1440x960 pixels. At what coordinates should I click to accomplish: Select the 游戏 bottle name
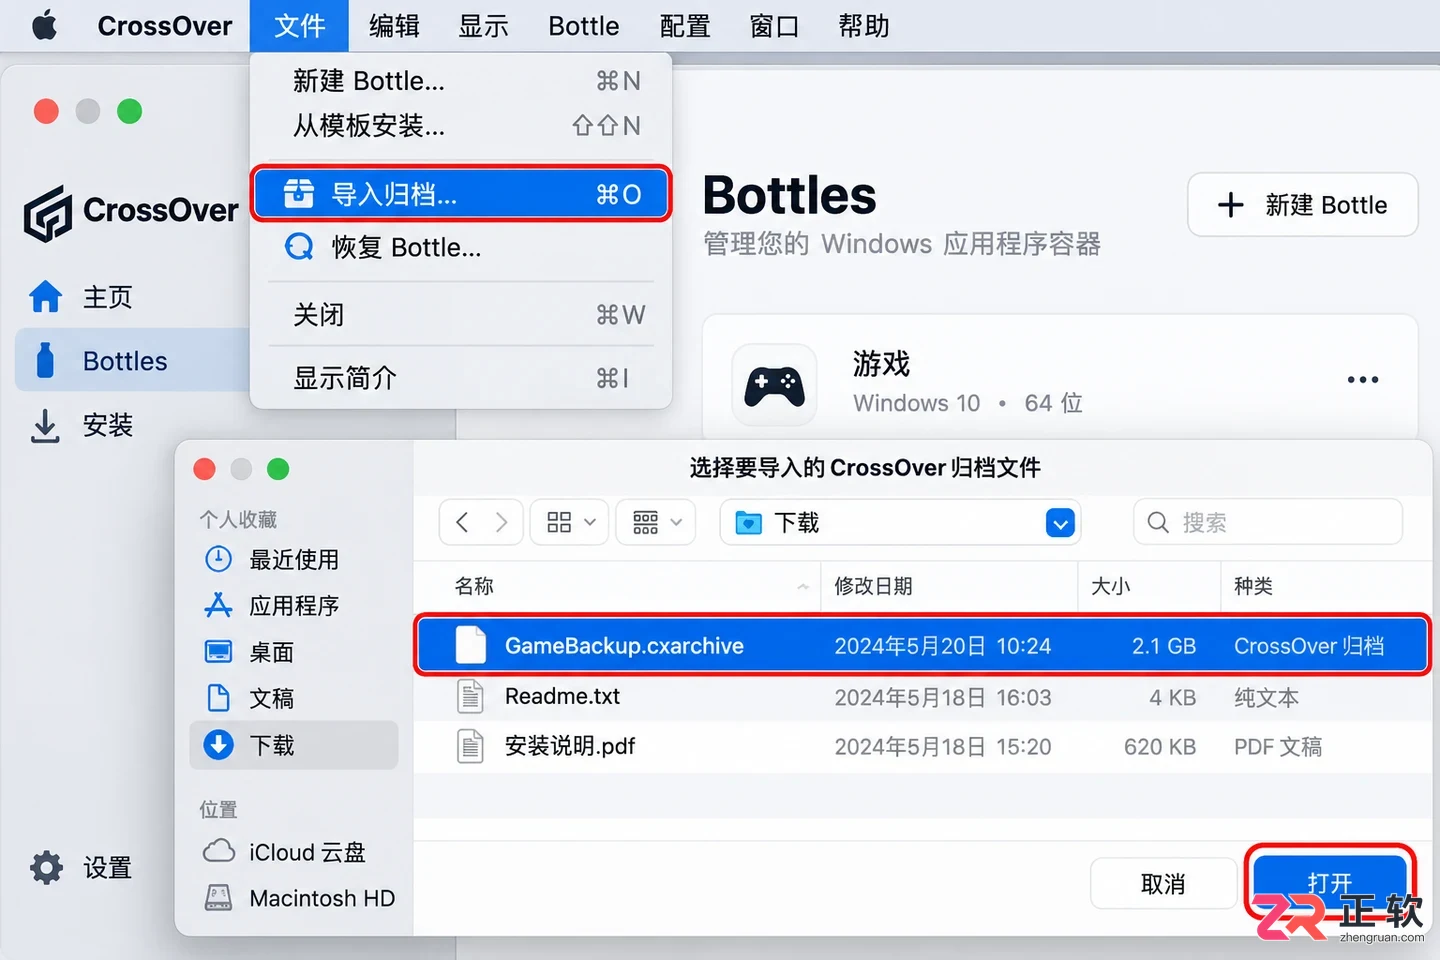click(881, 364)
